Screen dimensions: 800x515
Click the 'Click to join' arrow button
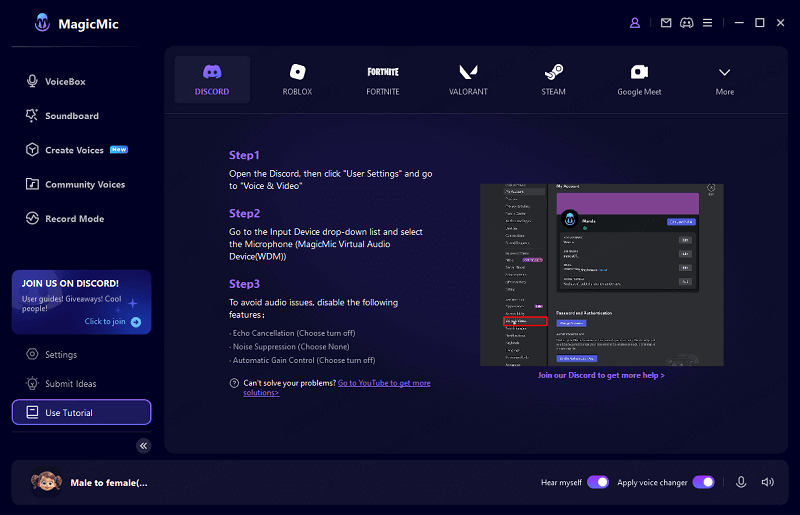tap(136, 322)
